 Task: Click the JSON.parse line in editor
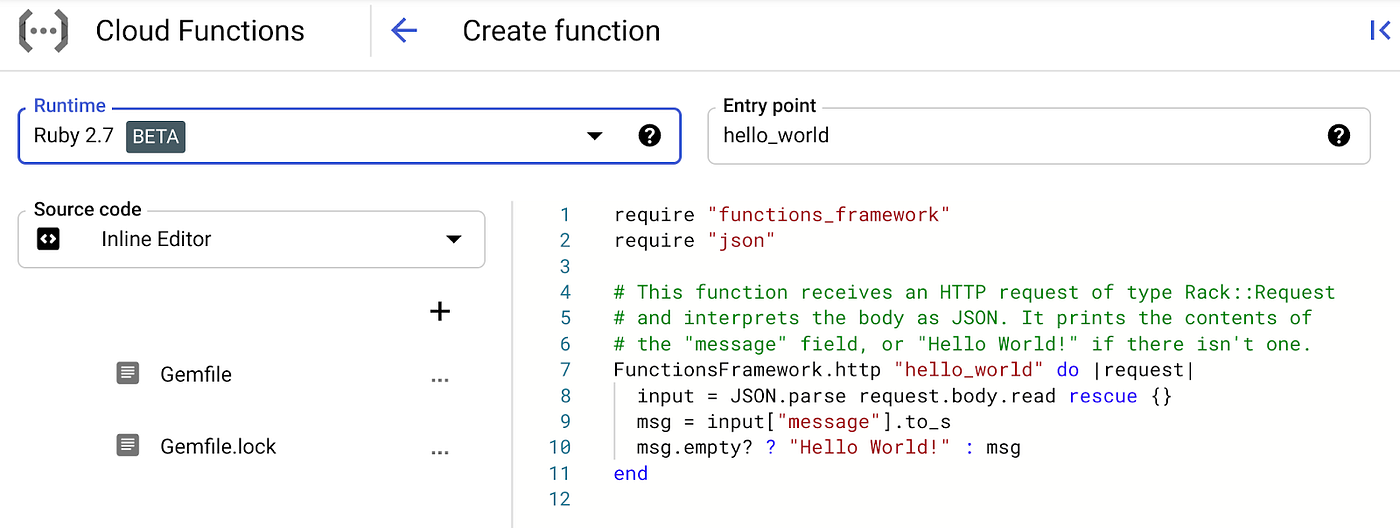tap(904, 396)
